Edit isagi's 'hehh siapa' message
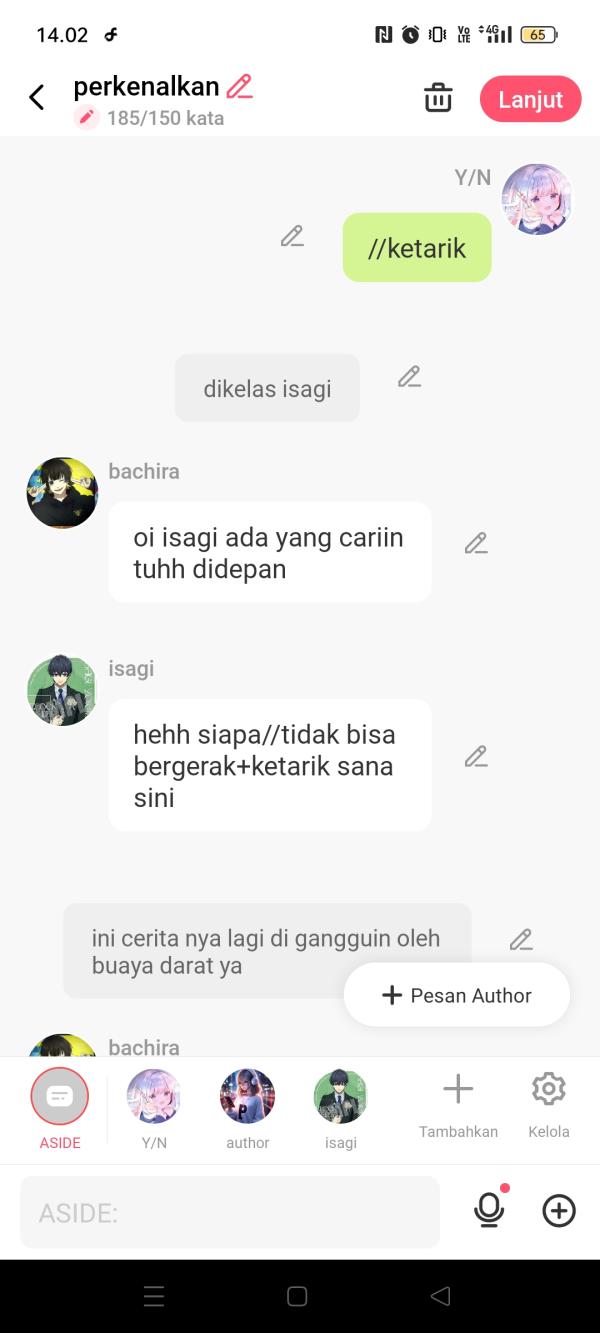600x1333 pixels. pos(476,757)
